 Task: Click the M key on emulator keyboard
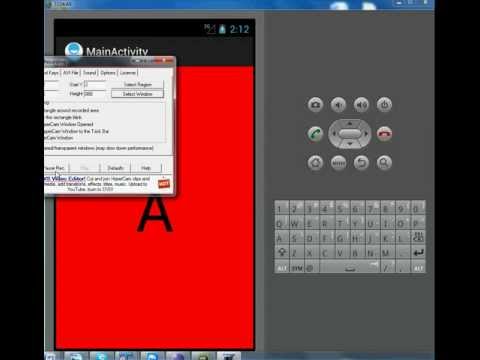(x=388, y=252)
